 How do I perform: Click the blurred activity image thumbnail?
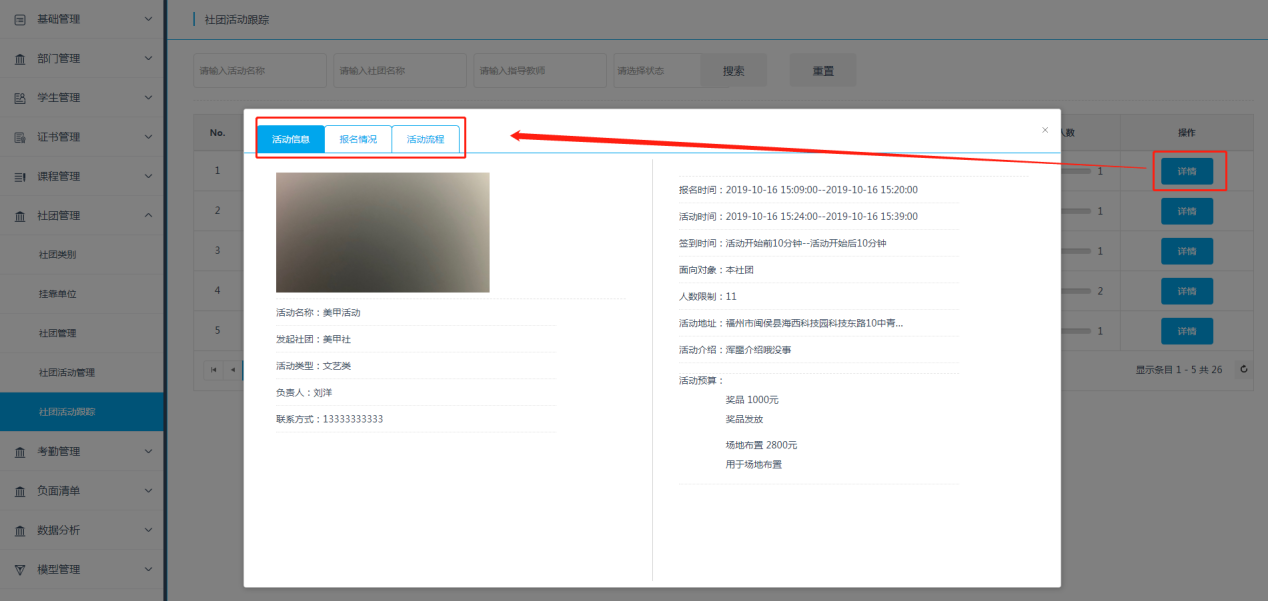click(x=382, y=232)
